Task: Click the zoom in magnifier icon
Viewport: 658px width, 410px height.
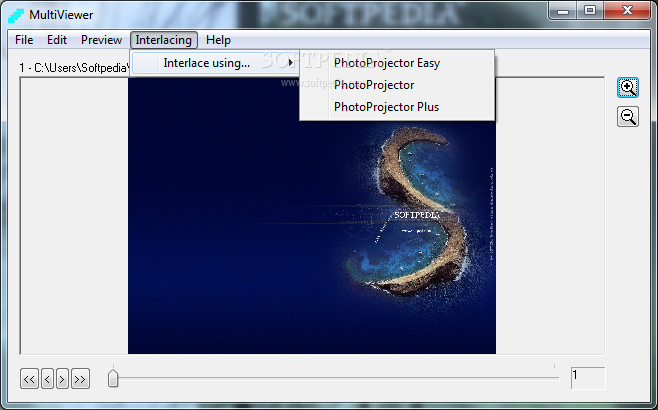Action: 628,88
